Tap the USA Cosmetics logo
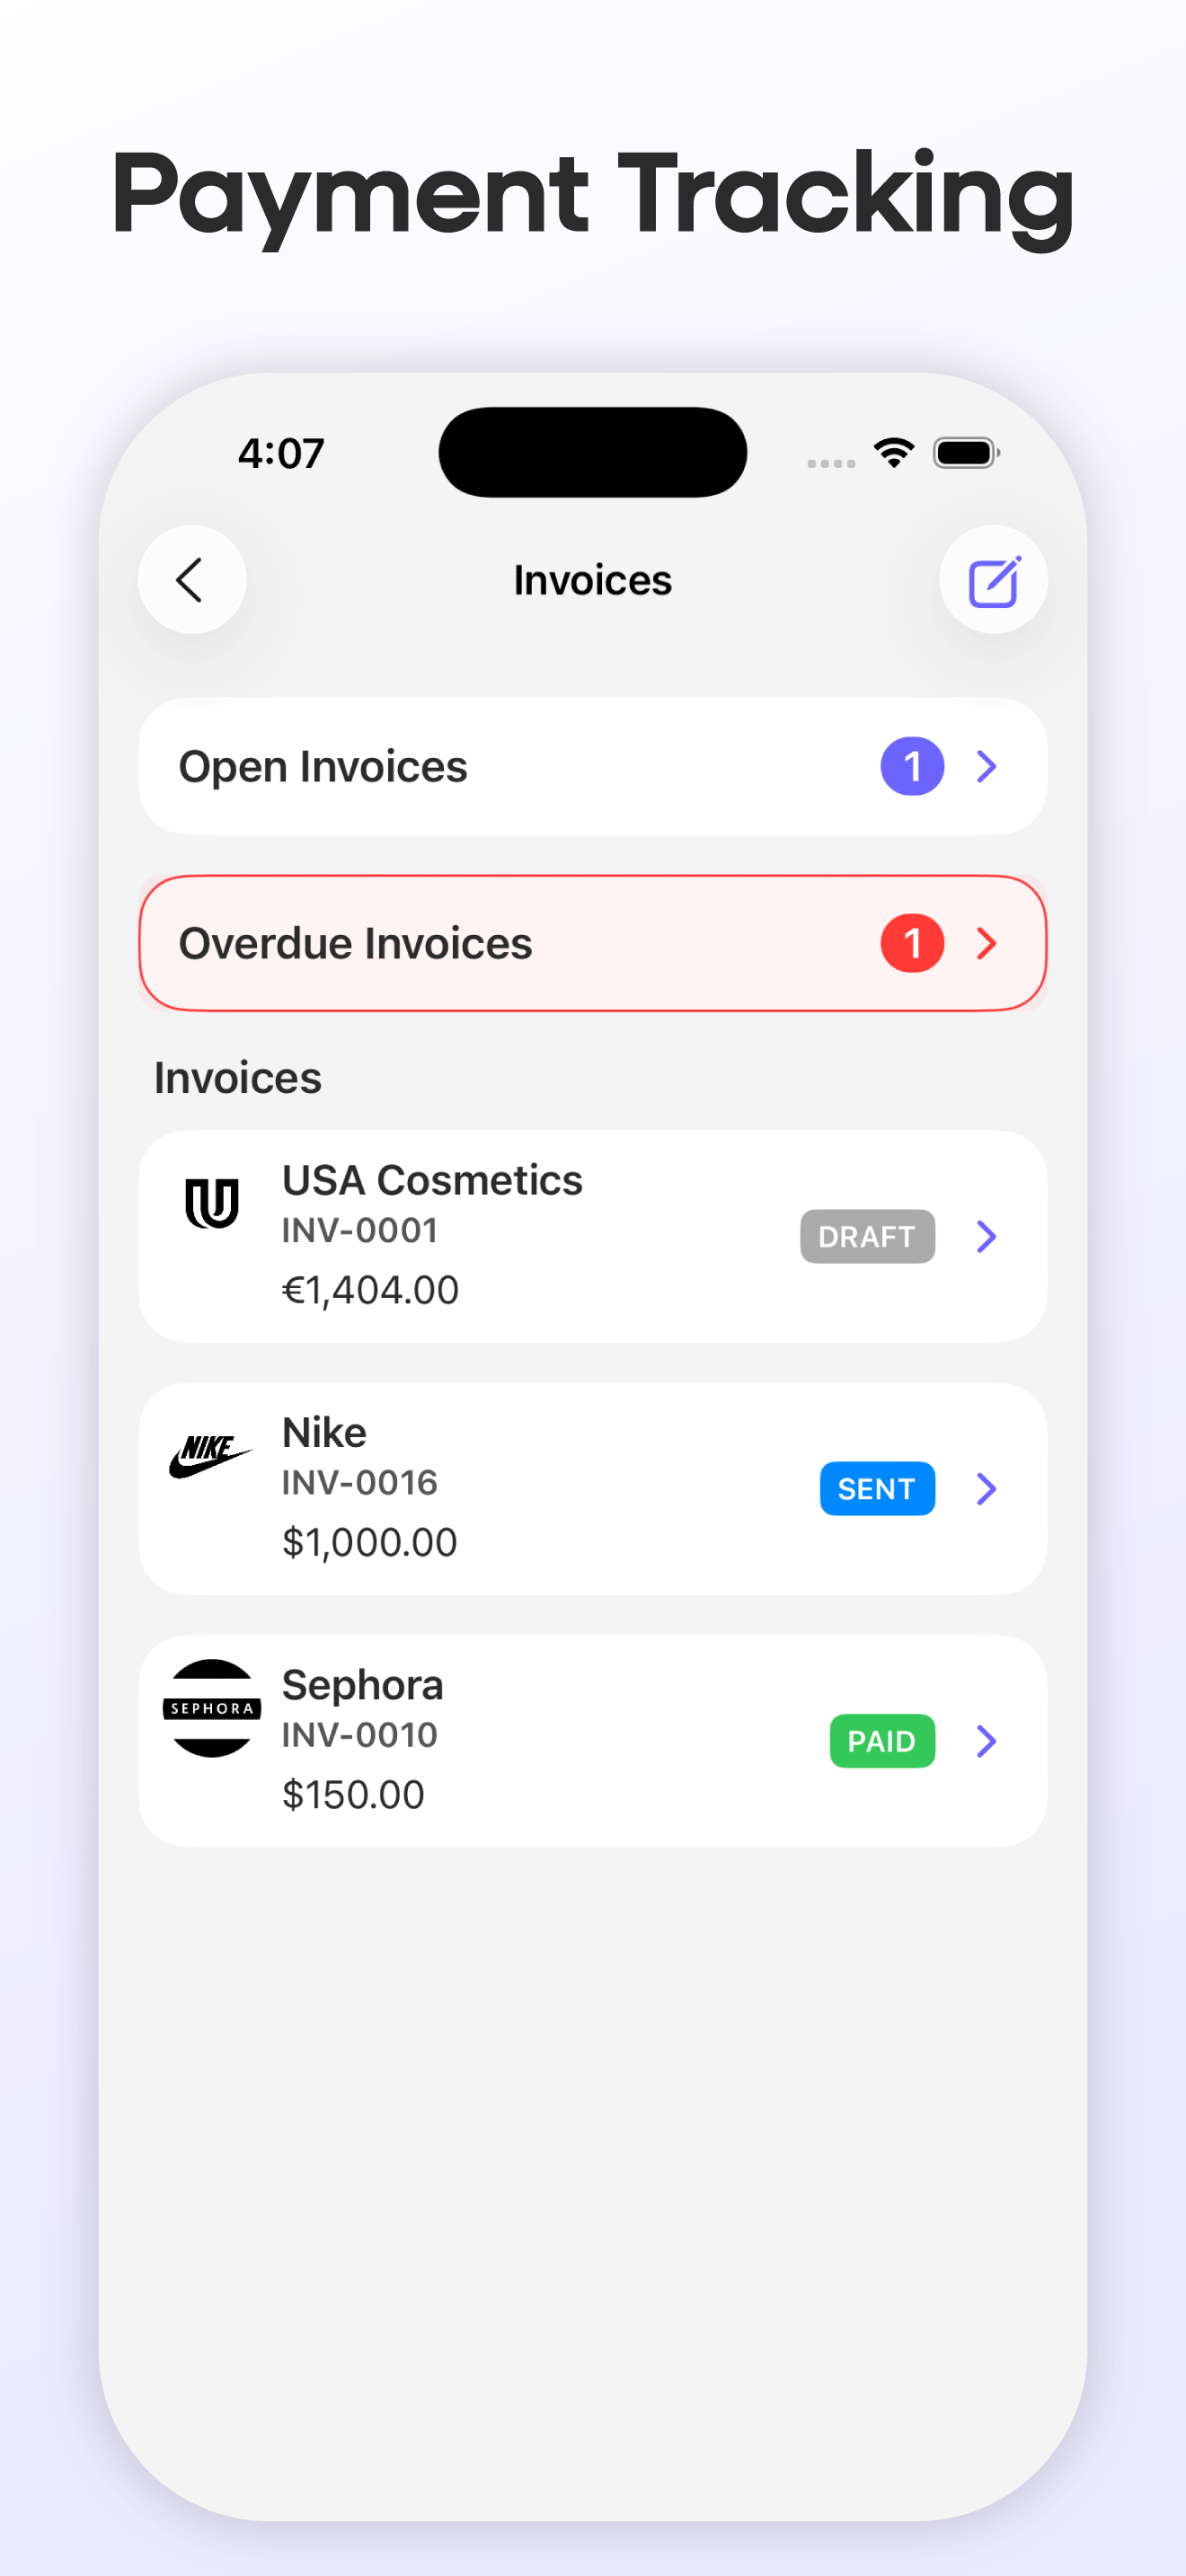This screenshot has width=1186, height=2576. click(x=212, y=1203)
